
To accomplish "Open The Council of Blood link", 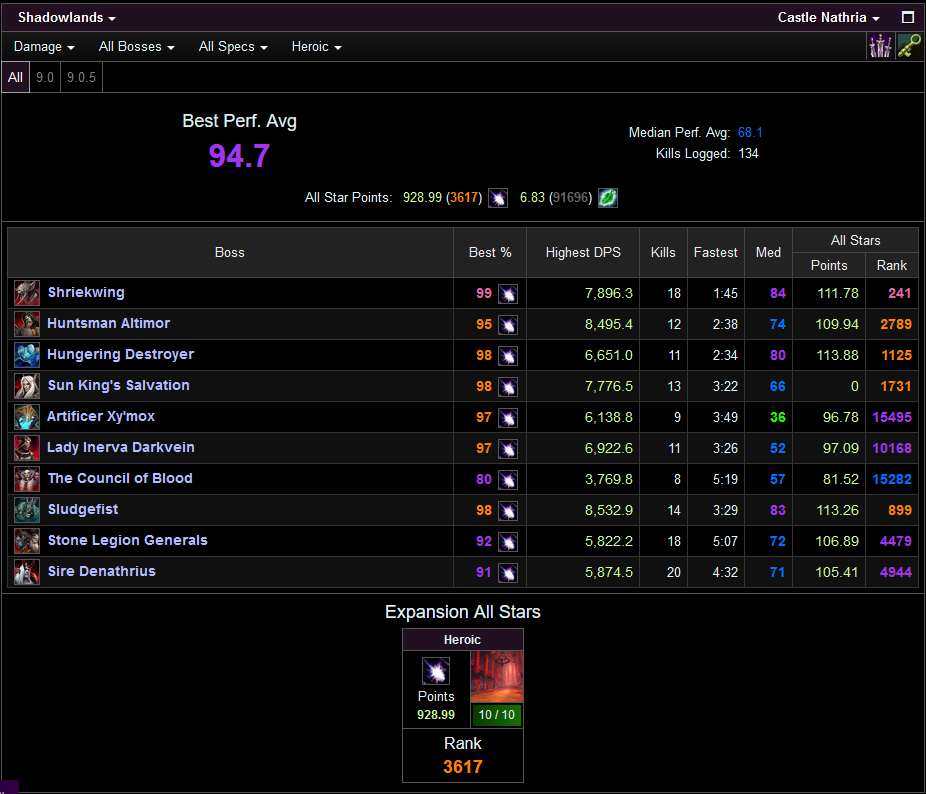I will [x=120, y=479].
